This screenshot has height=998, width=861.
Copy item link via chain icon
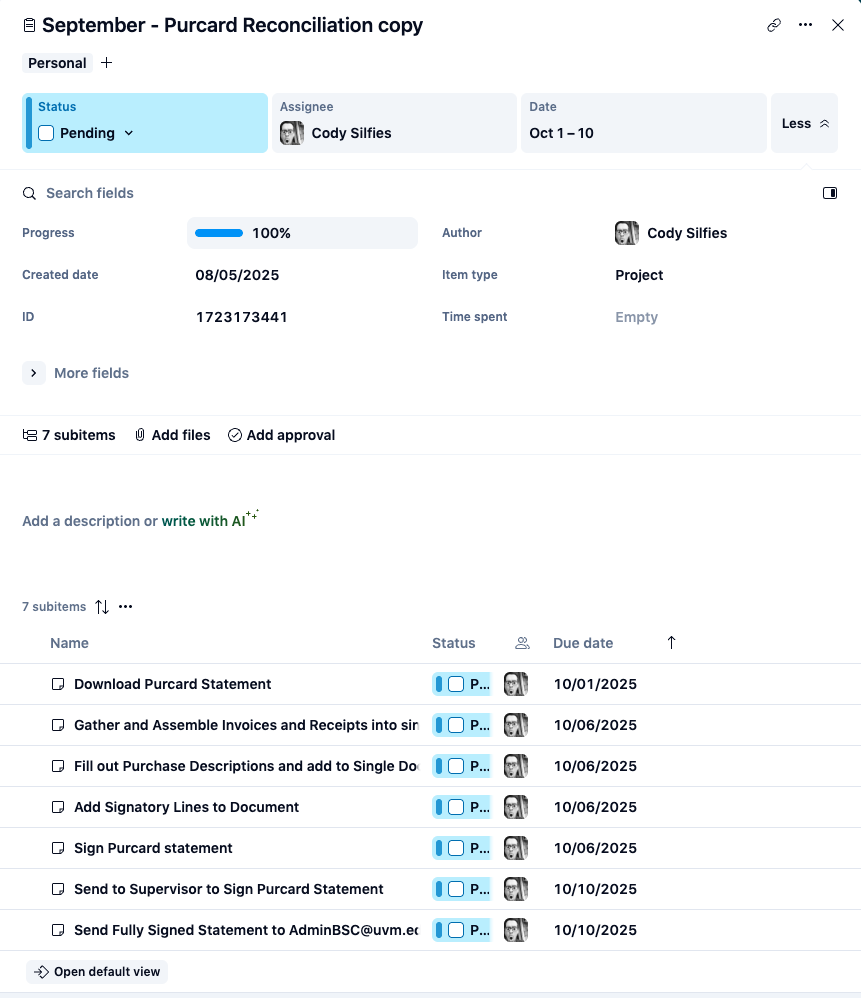[x=773, y=26]
